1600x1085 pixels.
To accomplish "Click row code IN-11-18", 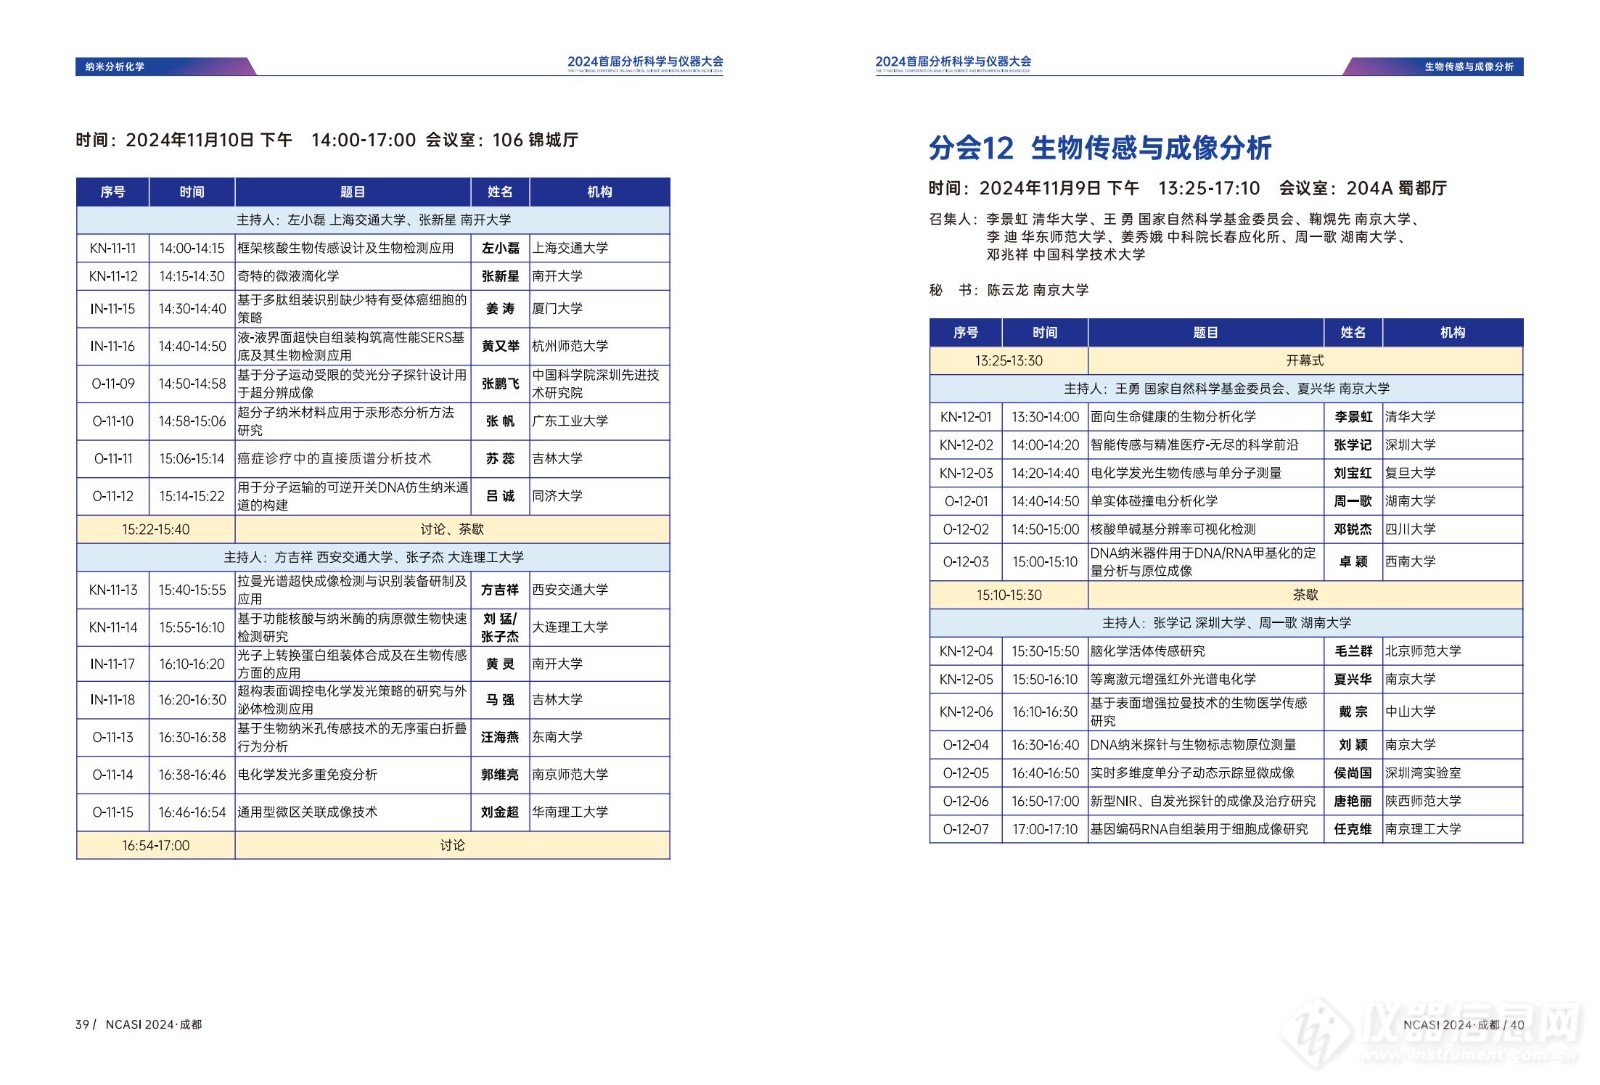I will 113,700.
